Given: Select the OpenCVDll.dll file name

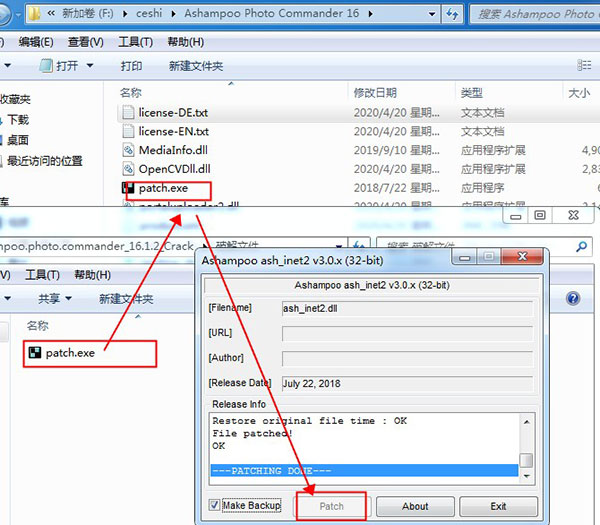Looking at the screenshot, I should click(x=174, y=169).
